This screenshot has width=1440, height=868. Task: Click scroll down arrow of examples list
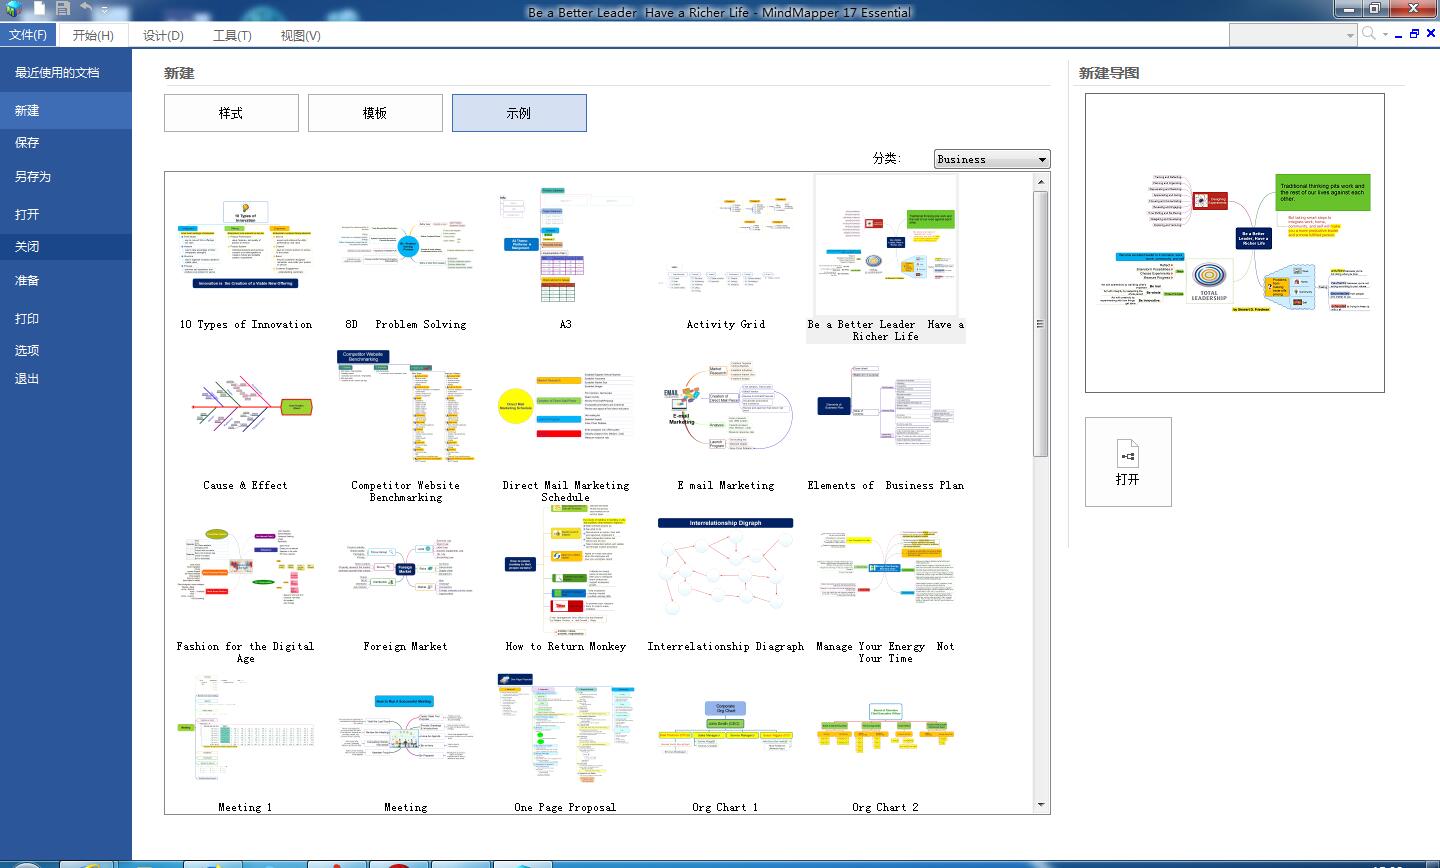tap(1041, 804)
